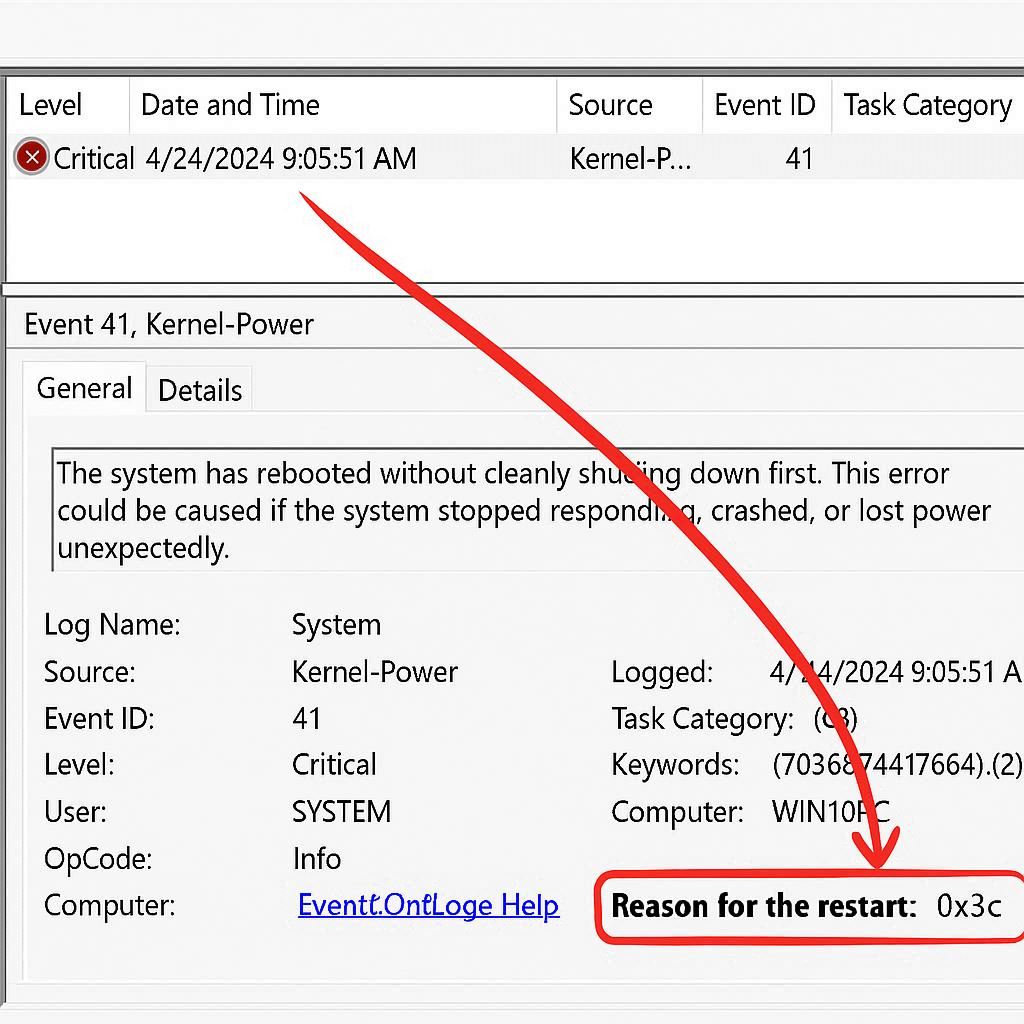Click the Kernel-Power source value in details
Image resolution: width=1024 pixels, height=1024 pixels.
pyautogui.click(x=374, y=672)
